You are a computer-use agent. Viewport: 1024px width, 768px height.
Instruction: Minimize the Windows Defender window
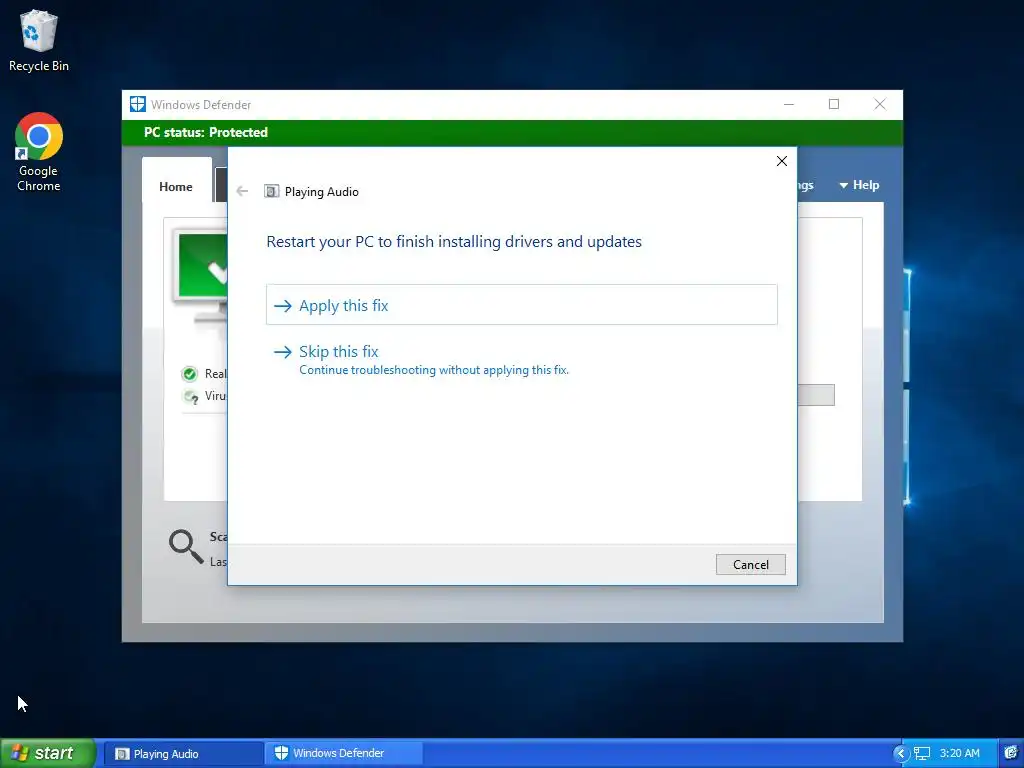tap(789, 104)
